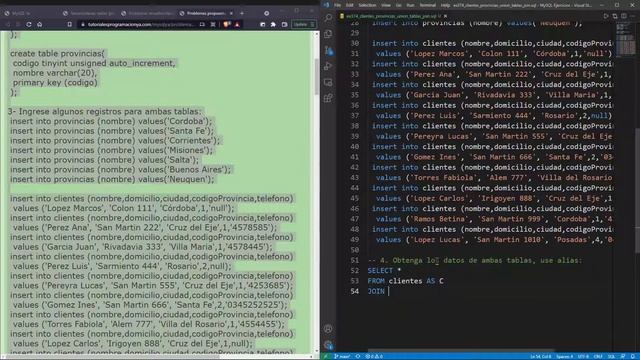This screenshot has width=640, height=360.
Task: Split the VS Code editor to the right
Action: (x=624, y=16)
